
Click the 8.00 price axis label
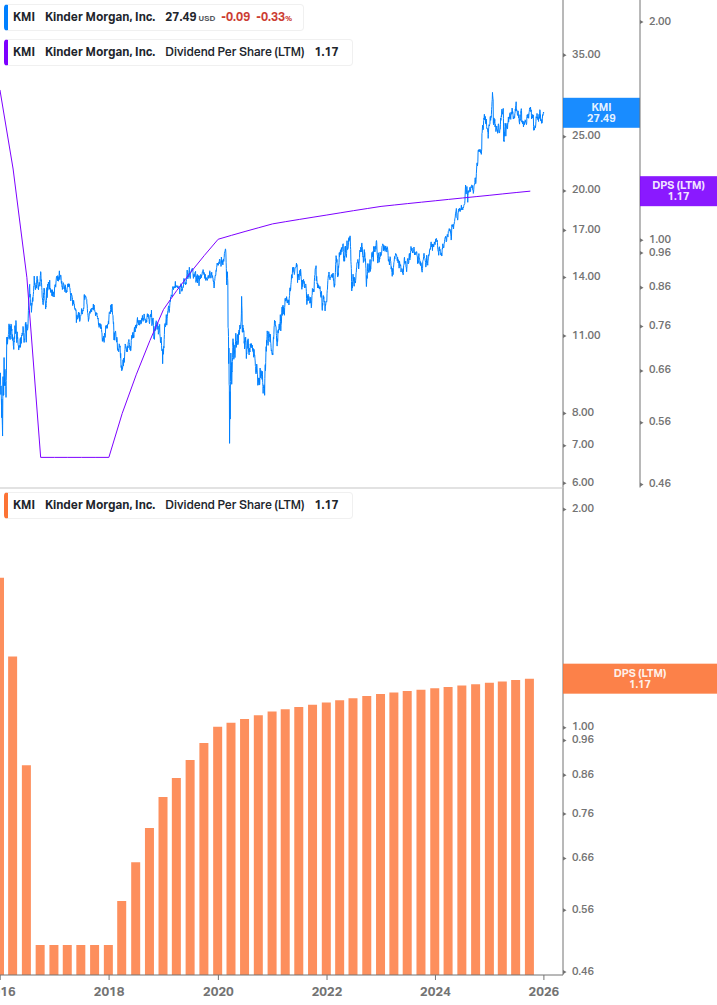pos(582,412)
